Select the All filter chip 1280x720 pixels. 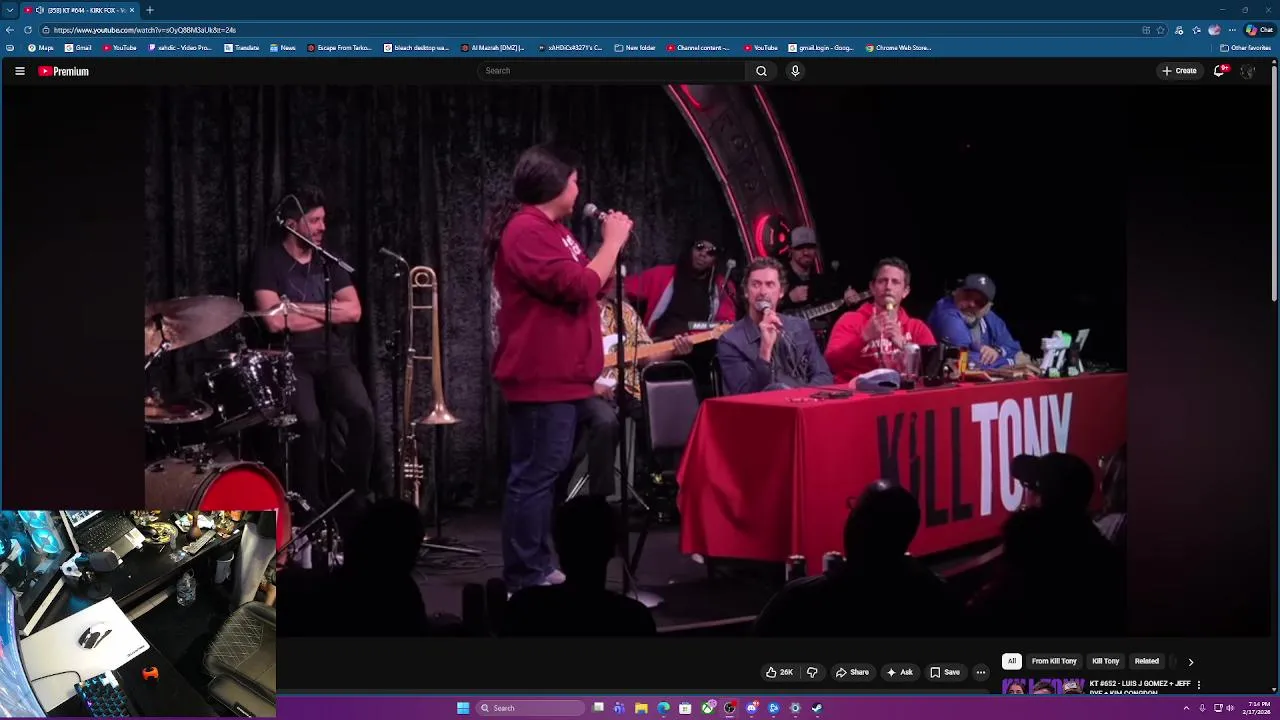(x=1012, y=661)
